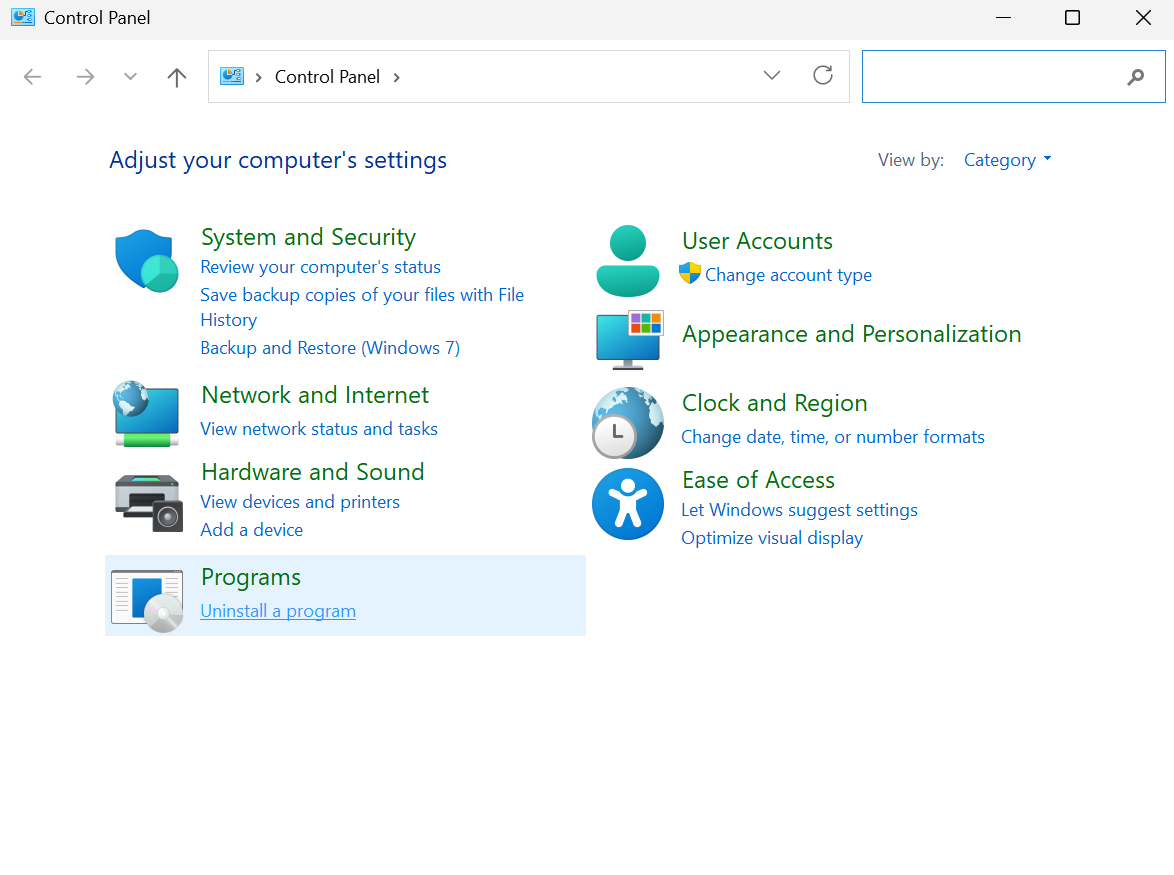This screenshot has height=875, width=1174.
Task: Open Hardware and Sound printer icon
Action: 148,502
